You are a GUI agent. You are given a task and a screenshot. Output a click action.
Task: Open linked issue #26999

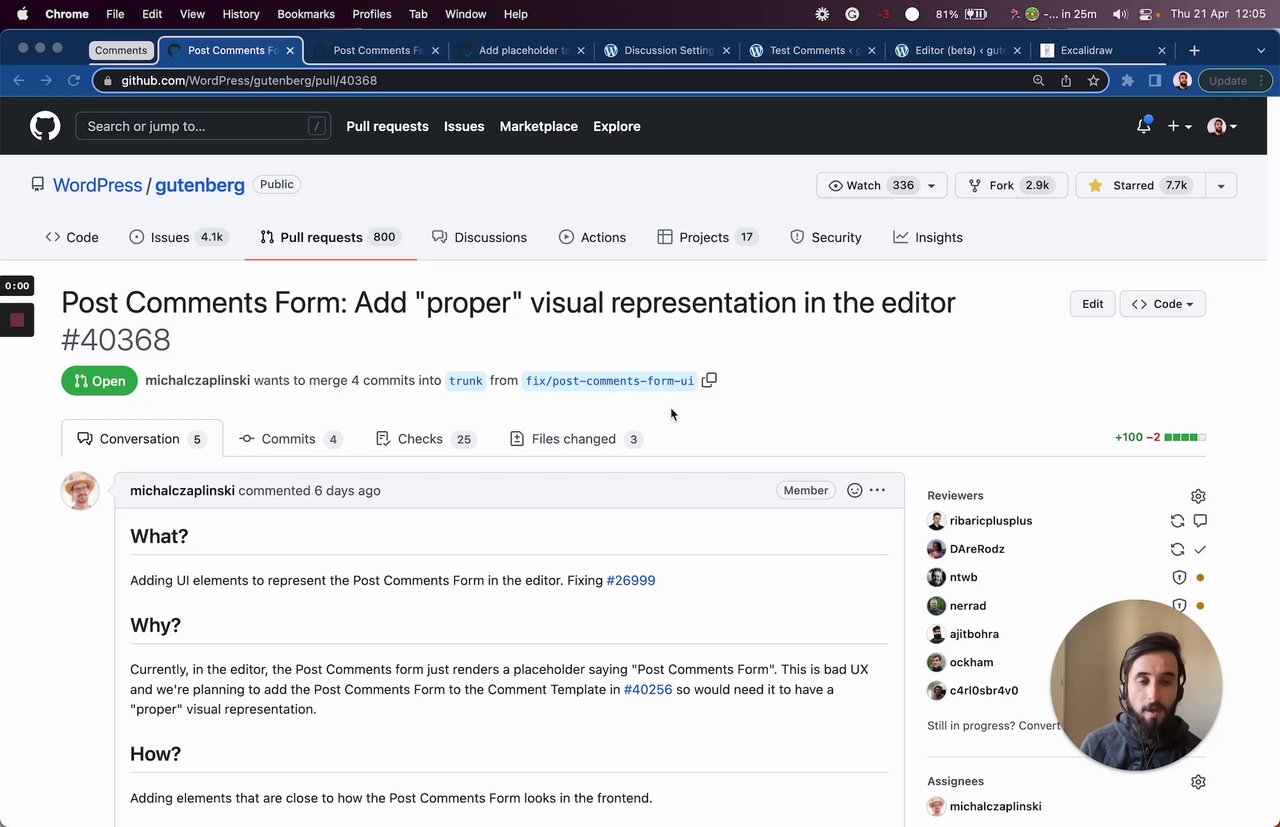click(631, 580)
